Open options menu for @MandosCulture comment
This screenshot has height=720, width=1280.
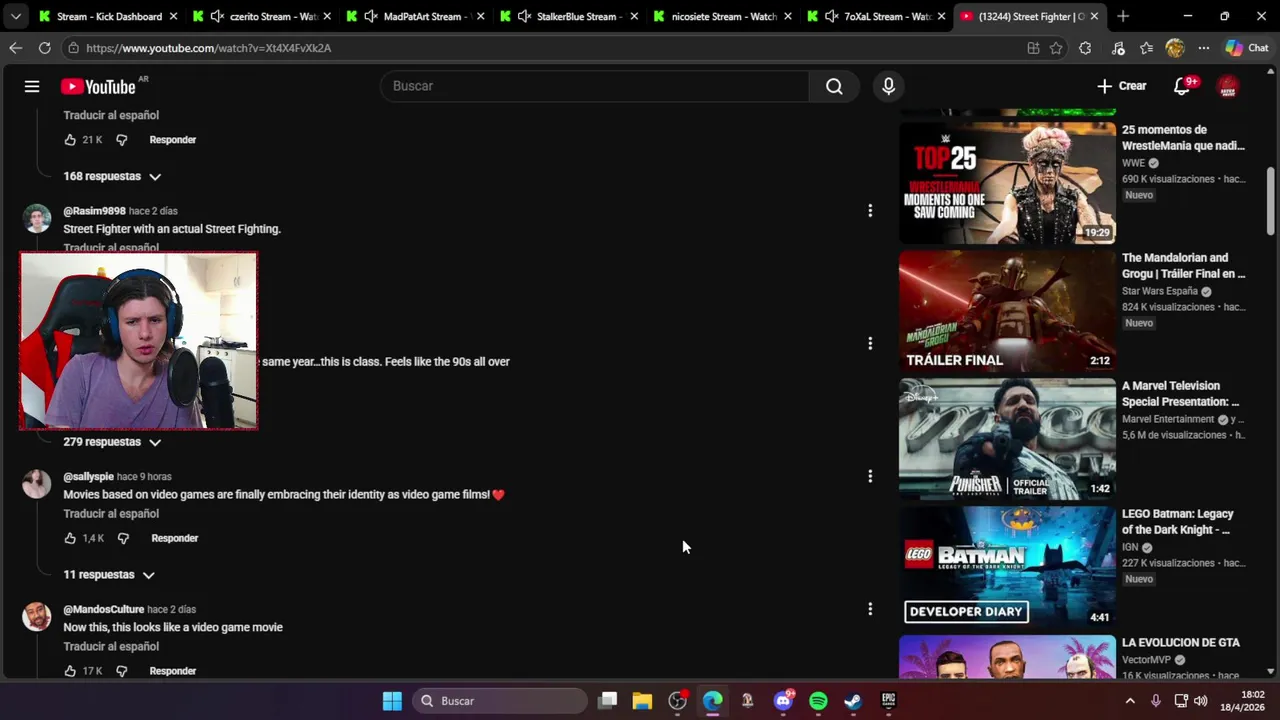click(x=870, y=608)
